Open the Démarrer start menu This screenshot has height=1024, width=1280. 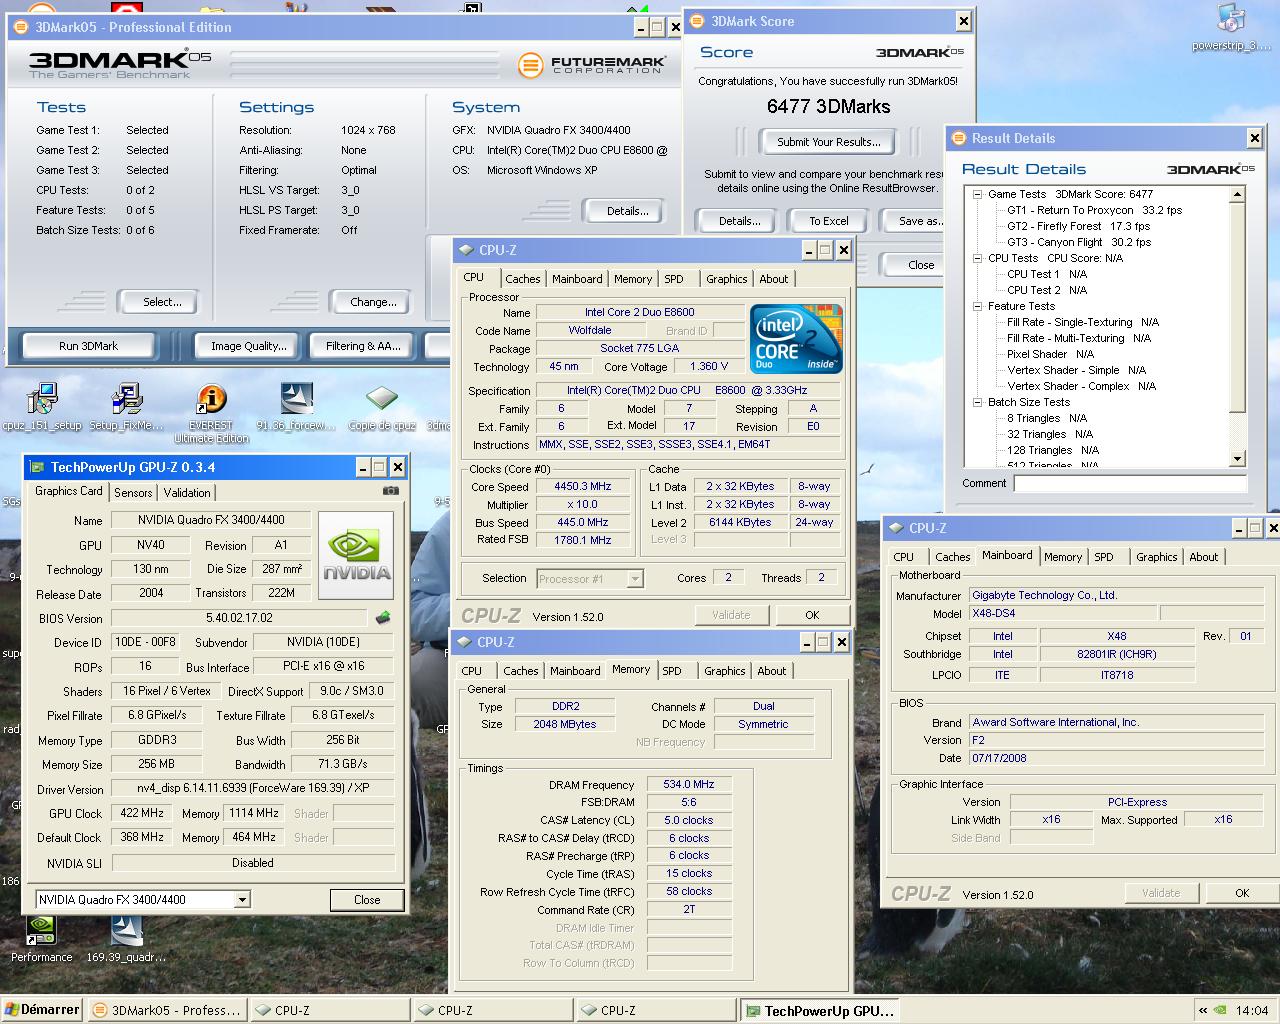(42, 1010)
